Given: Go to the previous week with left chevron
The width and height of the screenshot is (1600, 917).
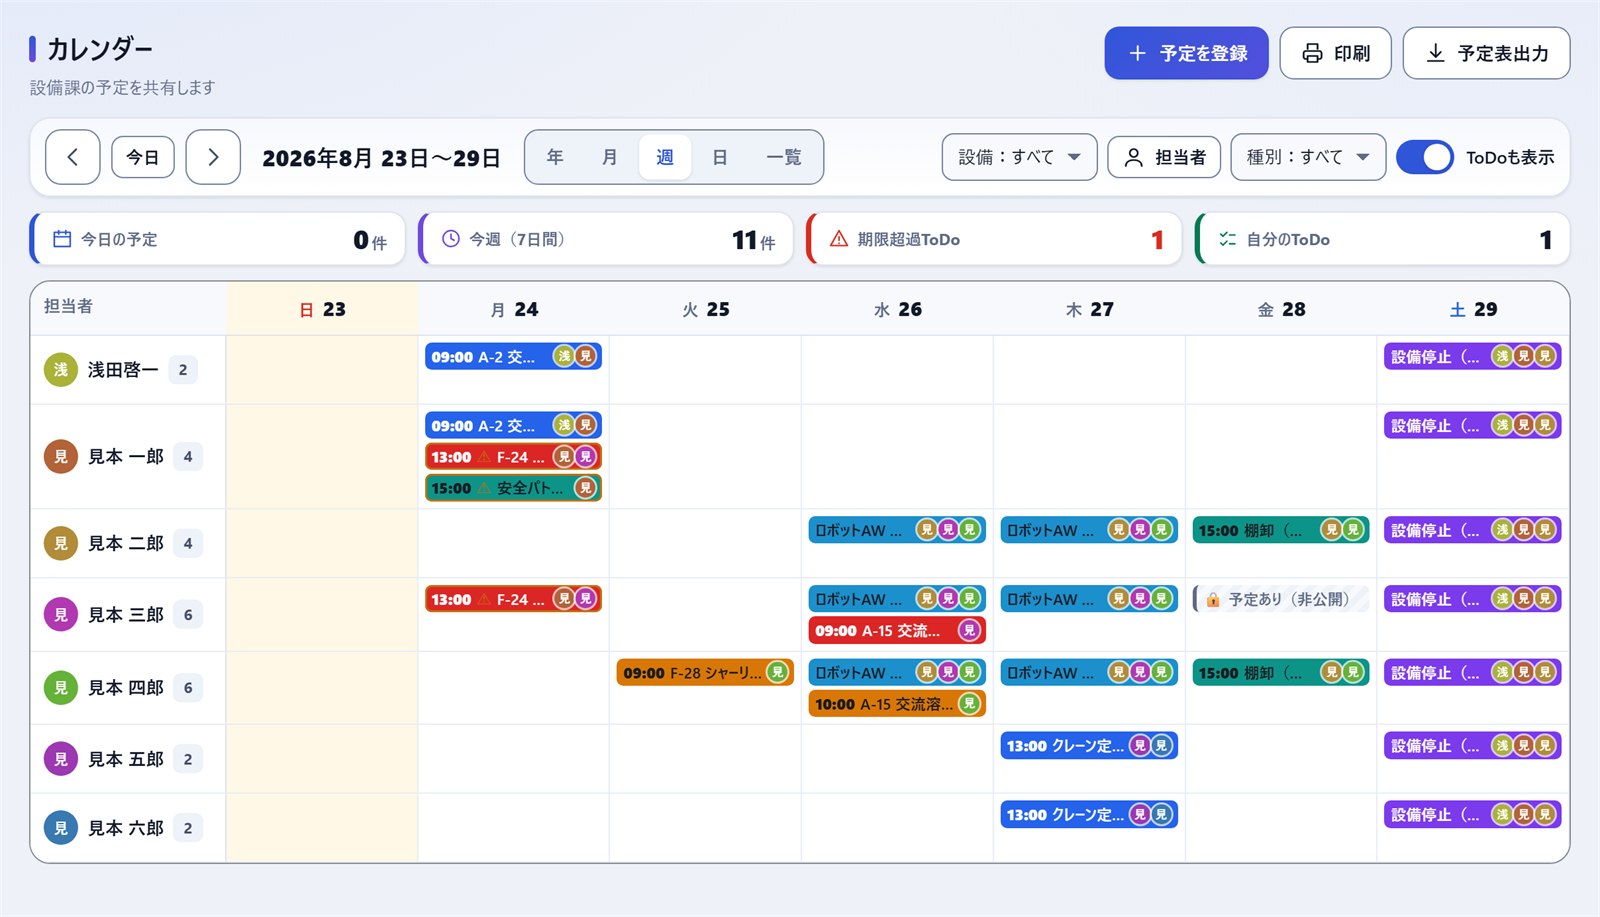Looking at the screenshot, I should pos(72,157).
